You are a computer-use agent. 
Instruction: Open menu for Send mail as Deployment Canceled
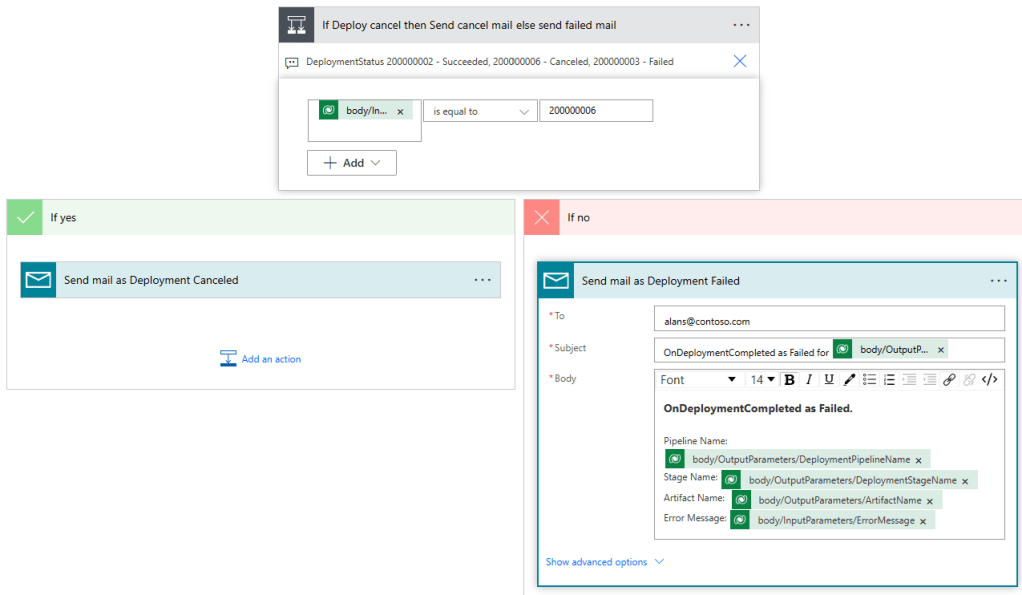tap(482, 280)
